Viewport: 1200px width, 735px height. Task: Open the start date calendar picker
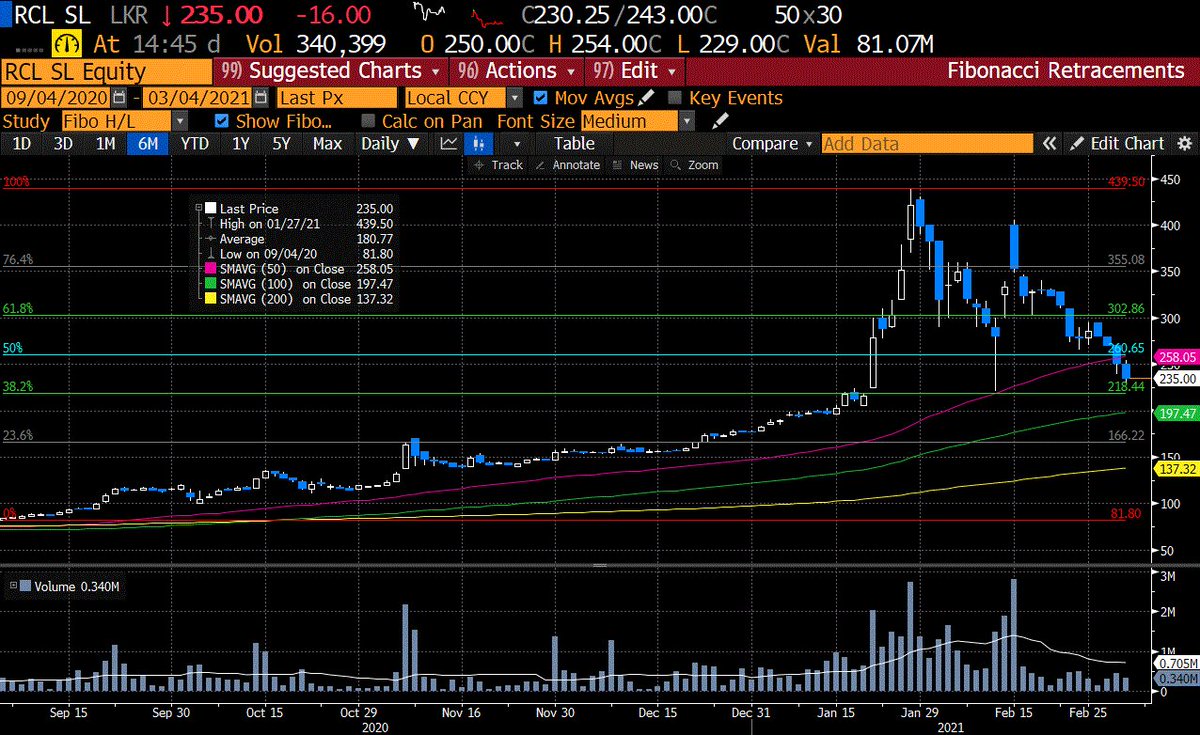click(x=120, y=98)
